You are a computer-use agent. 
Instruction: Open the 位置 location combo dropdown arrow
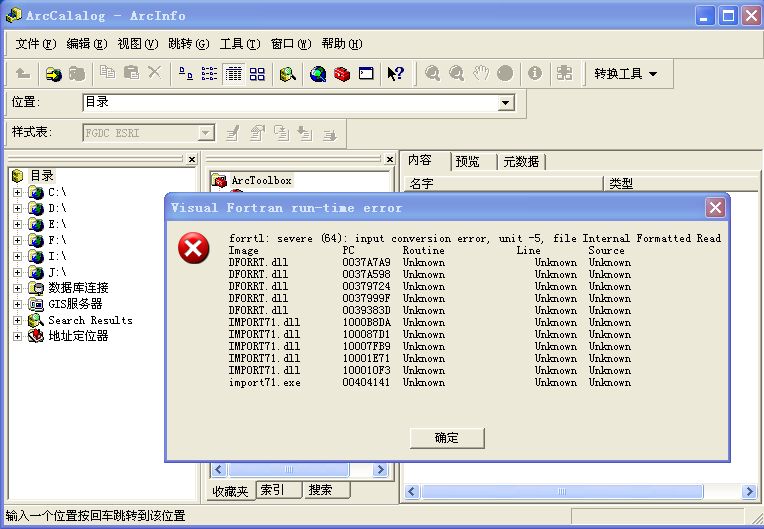coord(505,102)
